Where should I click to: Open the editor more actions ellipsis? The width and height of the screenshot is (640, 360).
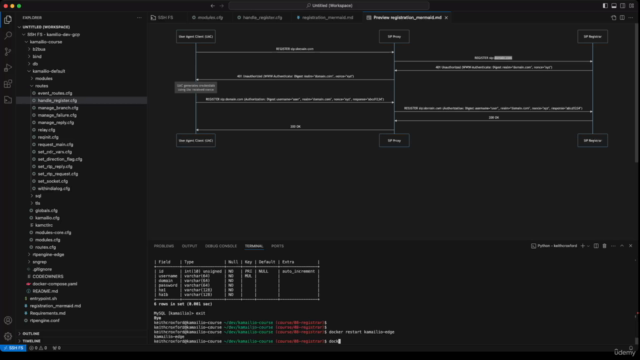click(x=631, y=18)
